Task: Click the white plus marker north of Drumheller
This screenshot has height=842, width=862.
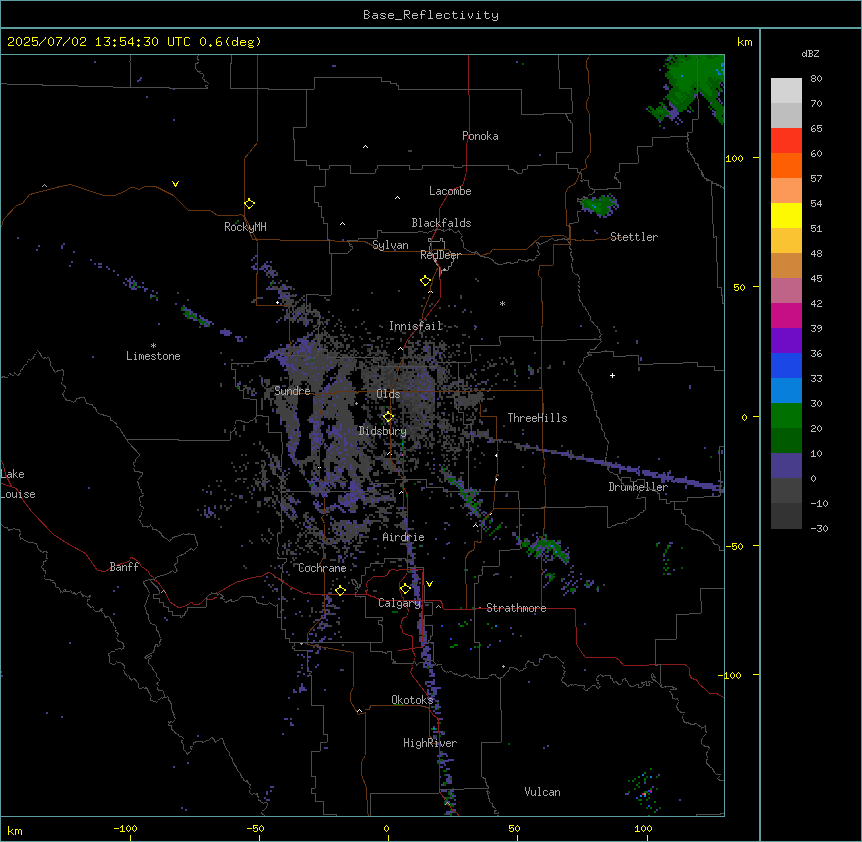Action: (612, 375)
